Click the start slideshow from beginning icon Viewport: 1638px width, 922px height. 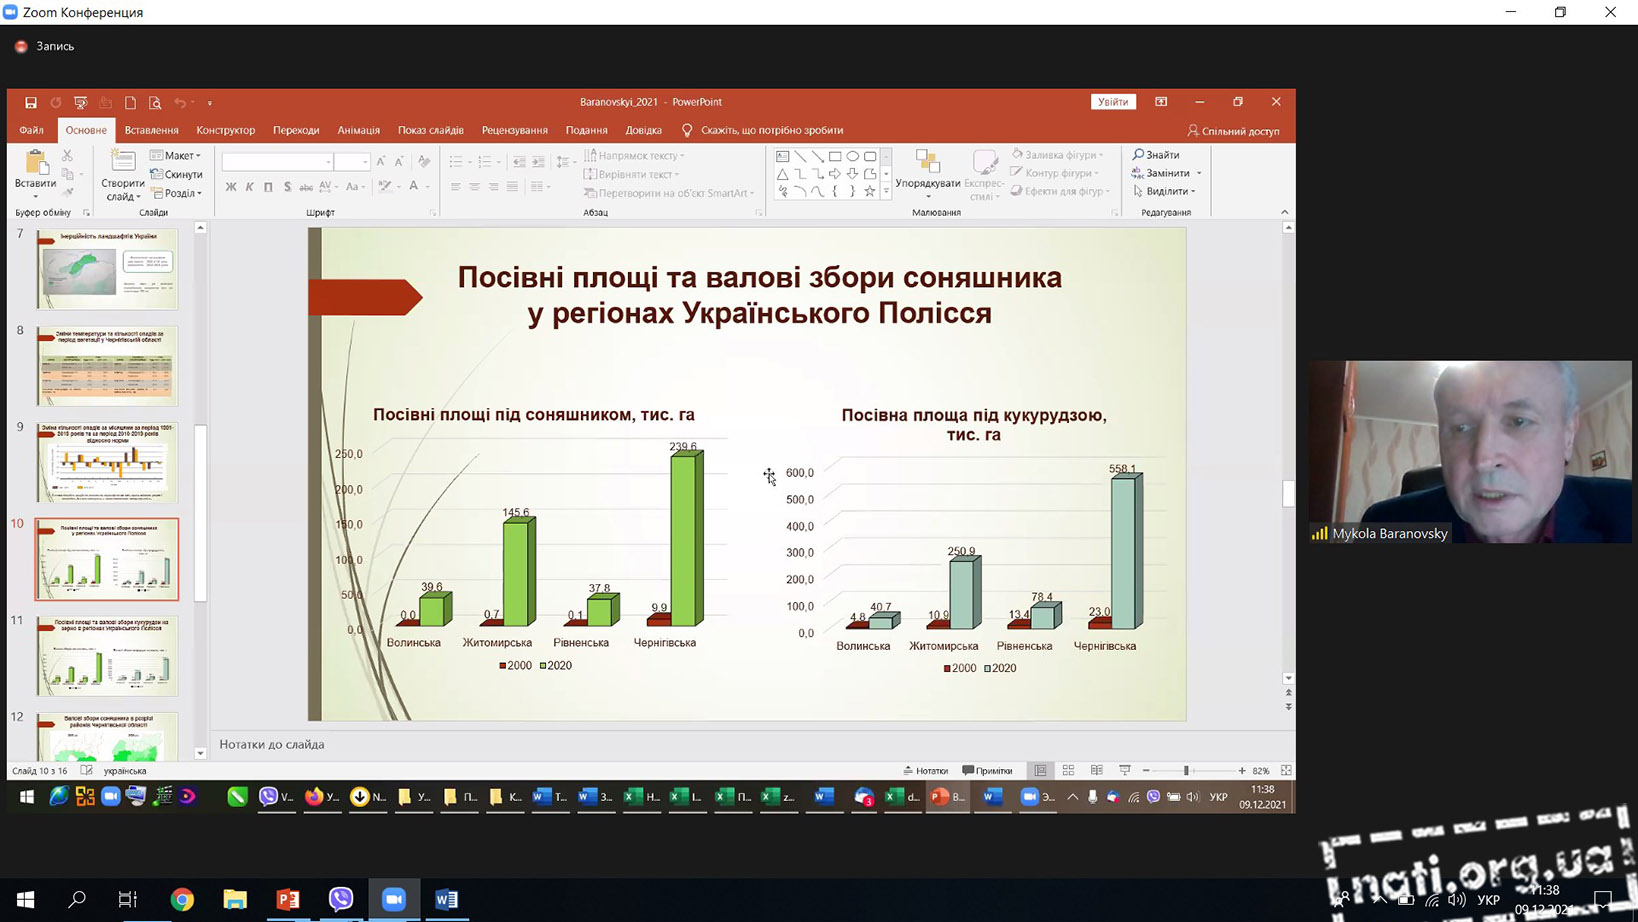[81, 103]
